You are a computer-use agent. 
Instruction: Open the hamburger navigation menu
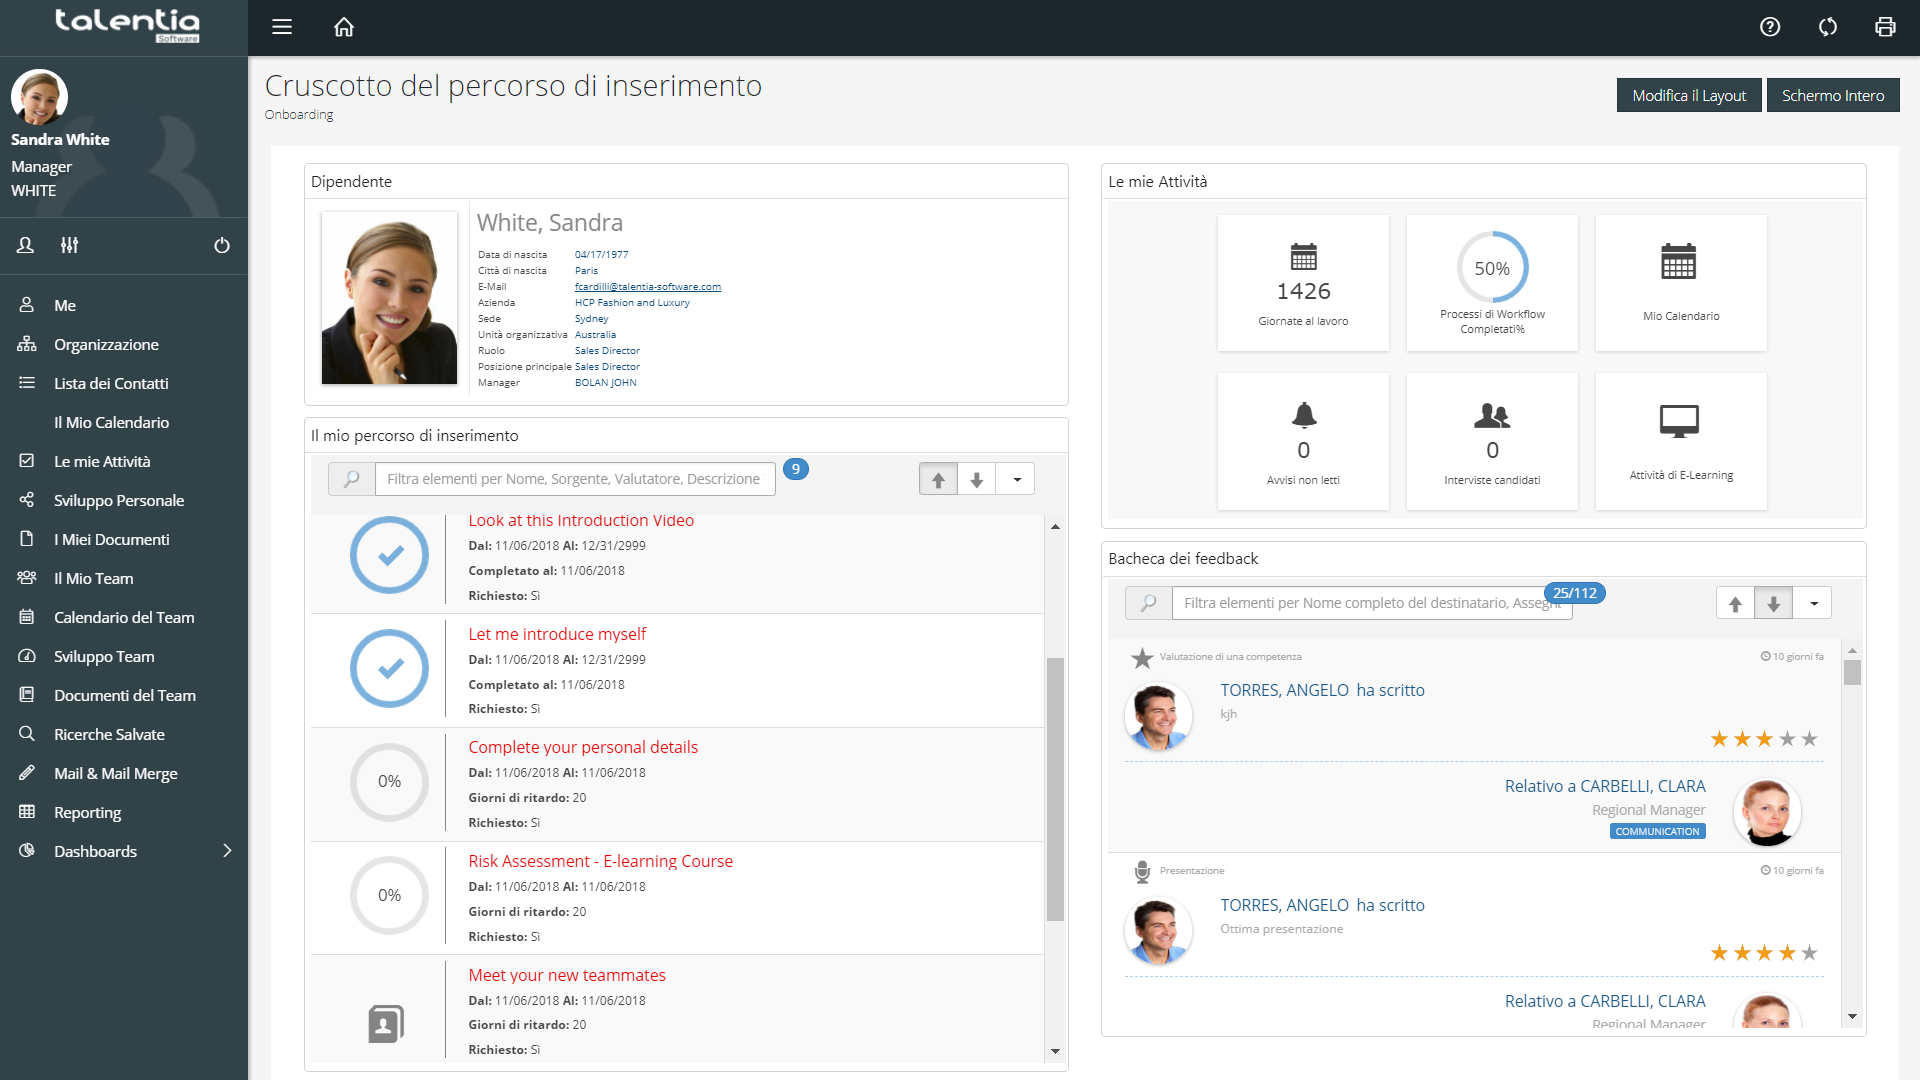[282, 27]
